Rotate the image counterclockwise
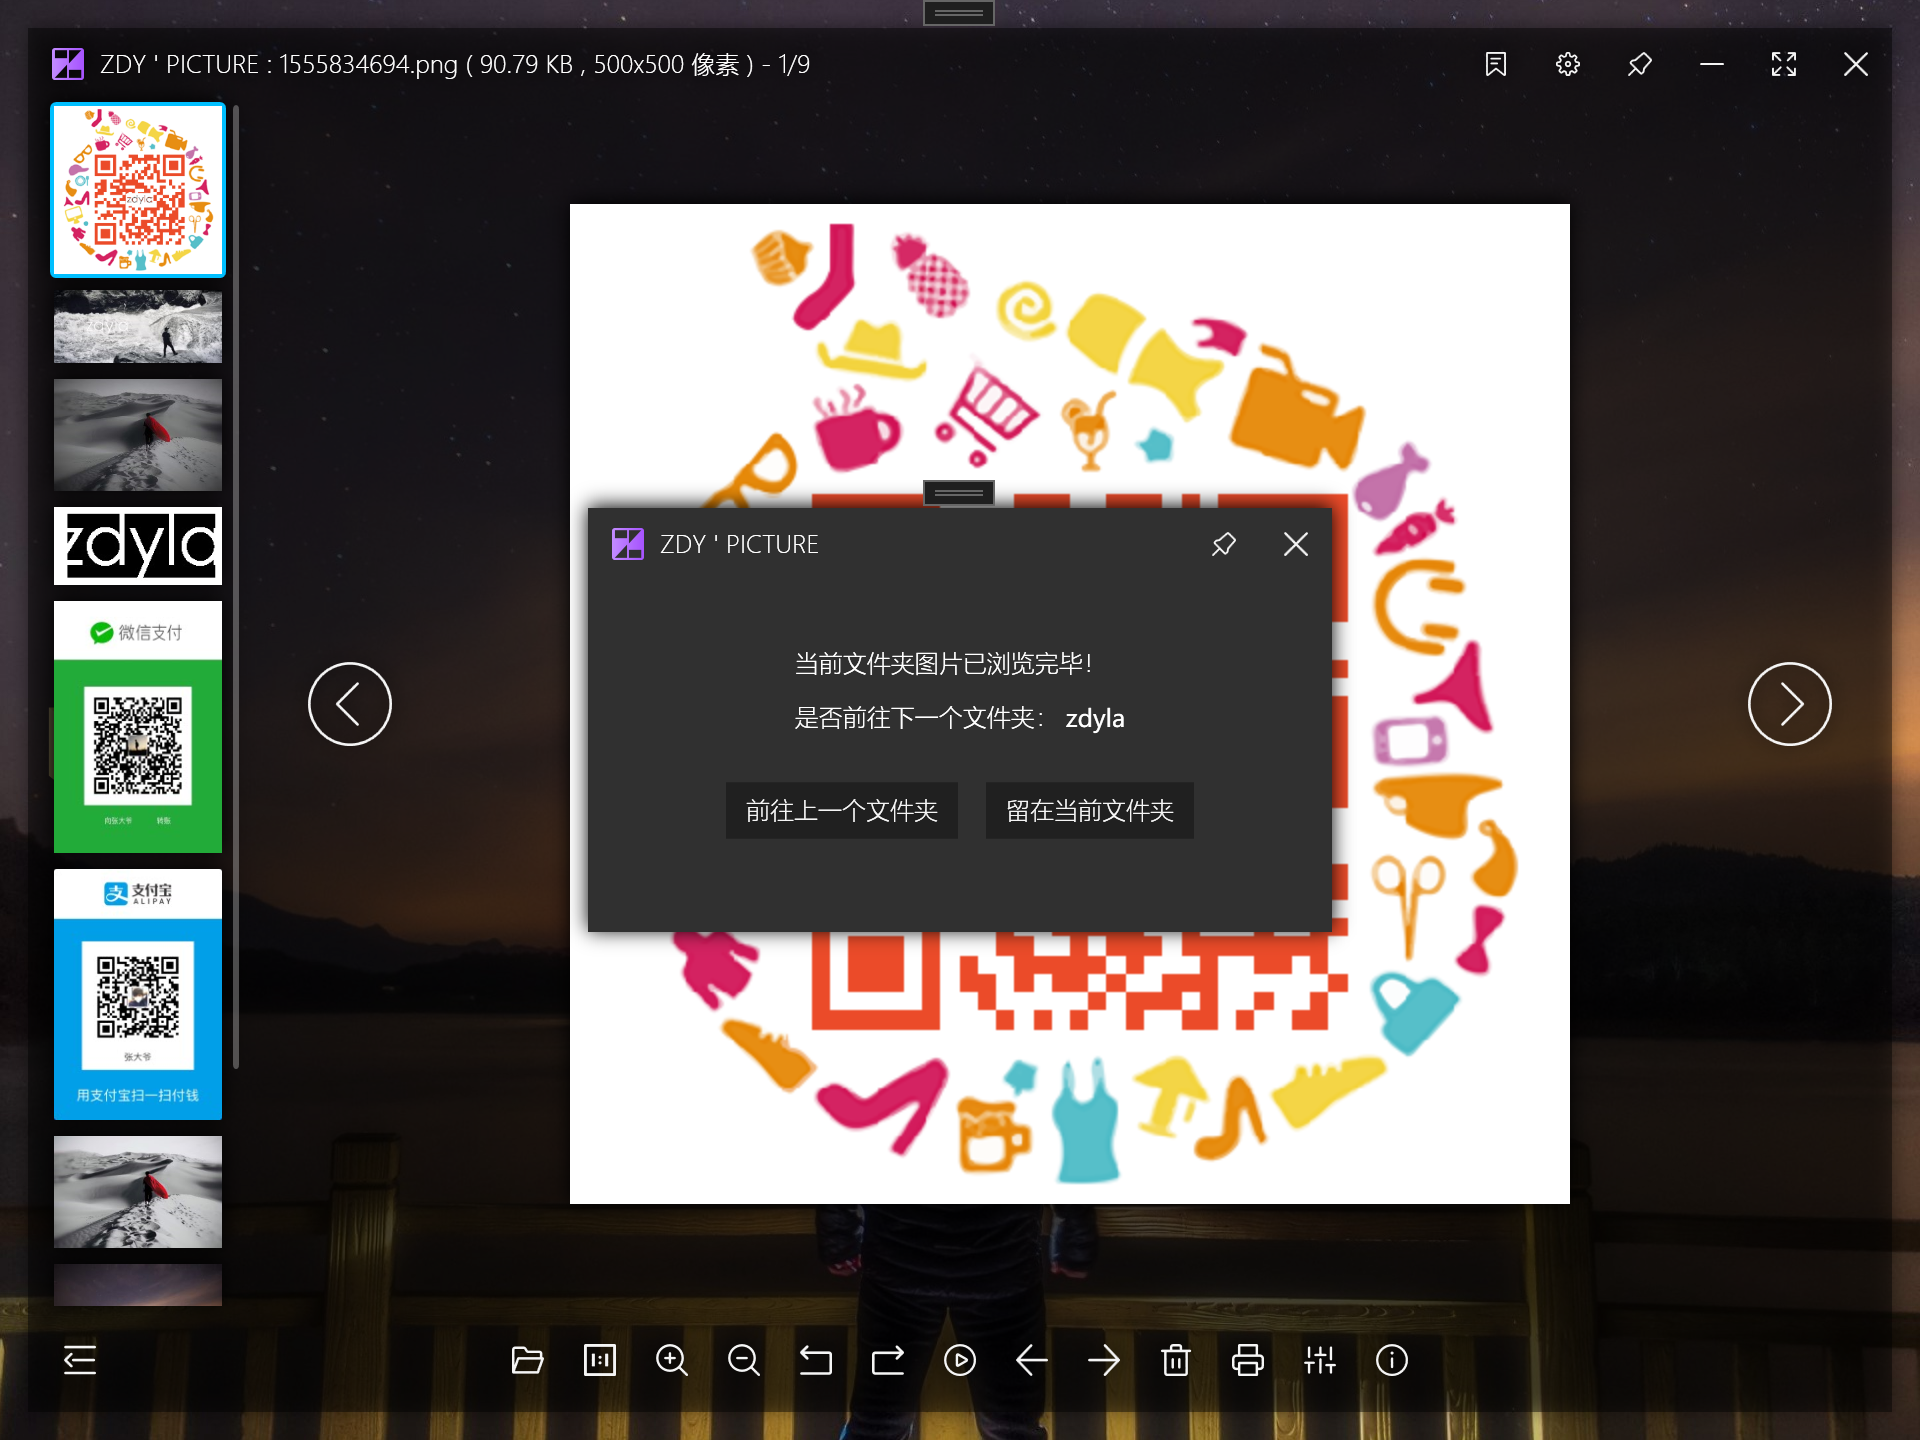This screenshot has height=1440, width=1920. pos(816,1360)
